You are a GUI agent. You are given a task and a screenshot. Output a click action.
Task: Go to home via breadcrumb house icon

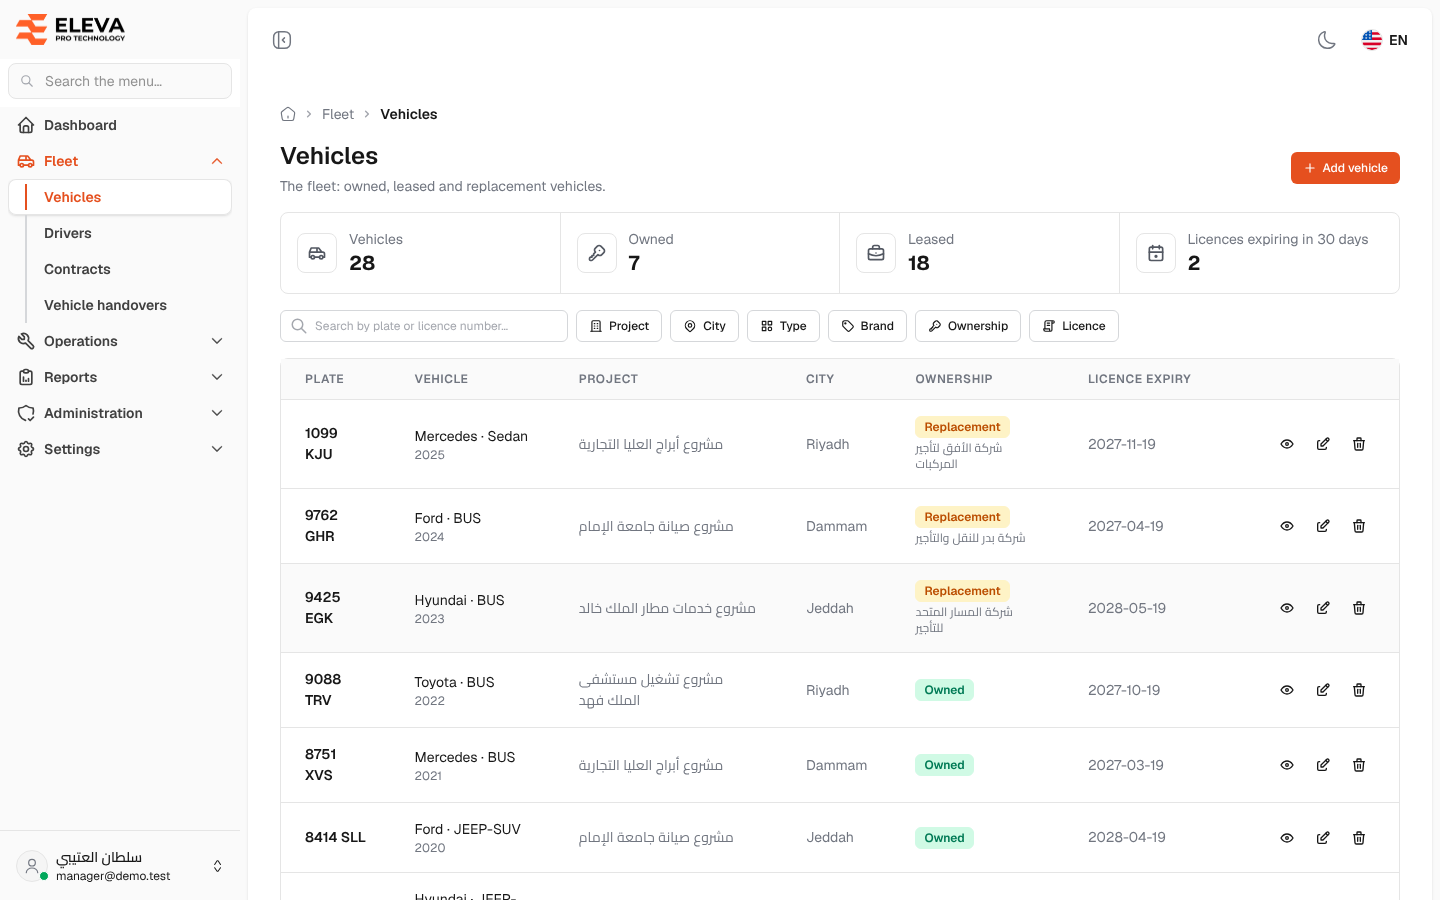tap(288, 114)
